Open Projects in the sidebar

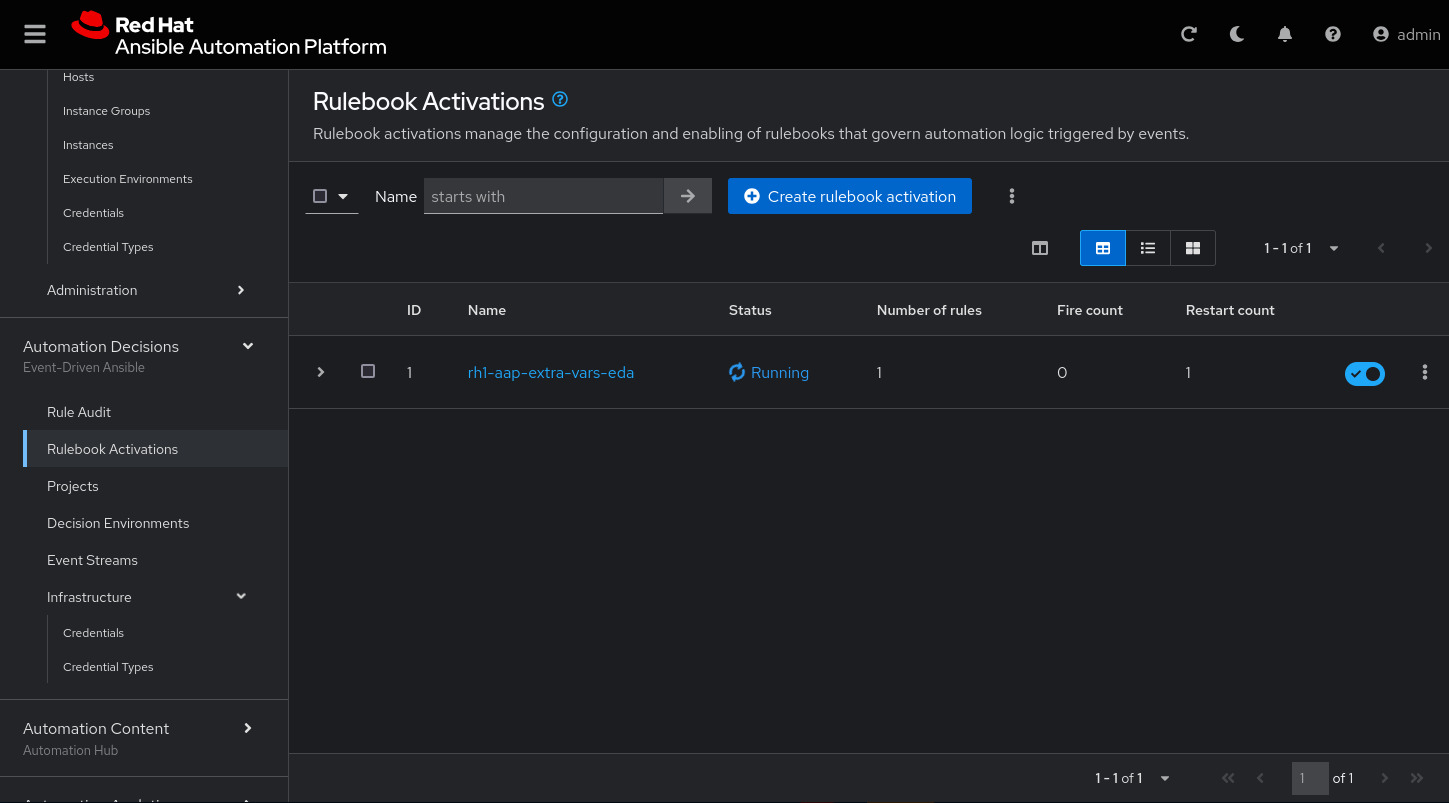pos(73,486)
